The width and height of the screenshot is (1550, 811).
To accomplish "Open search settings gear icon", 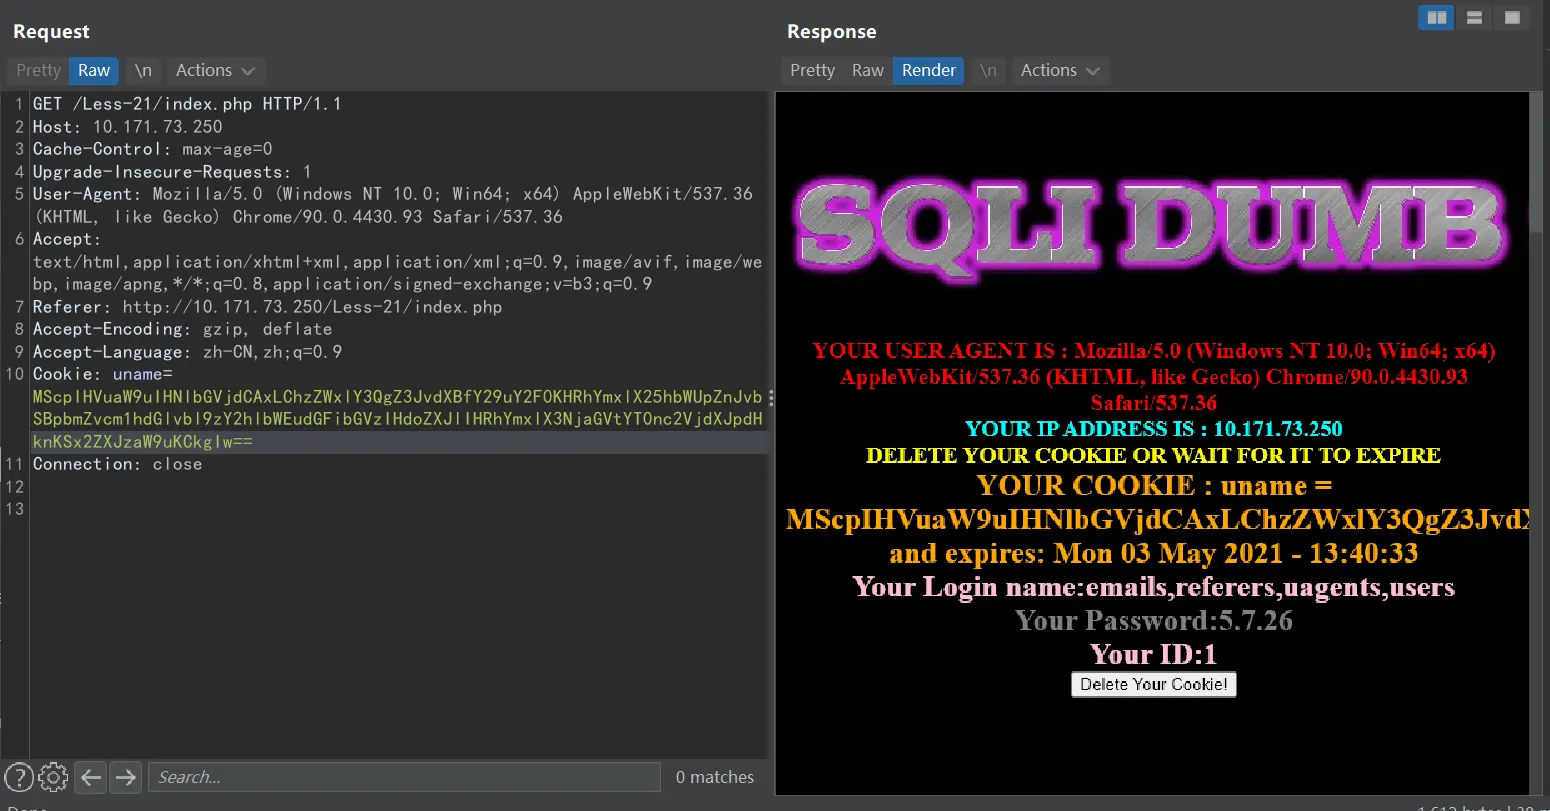I will point(53,777).
